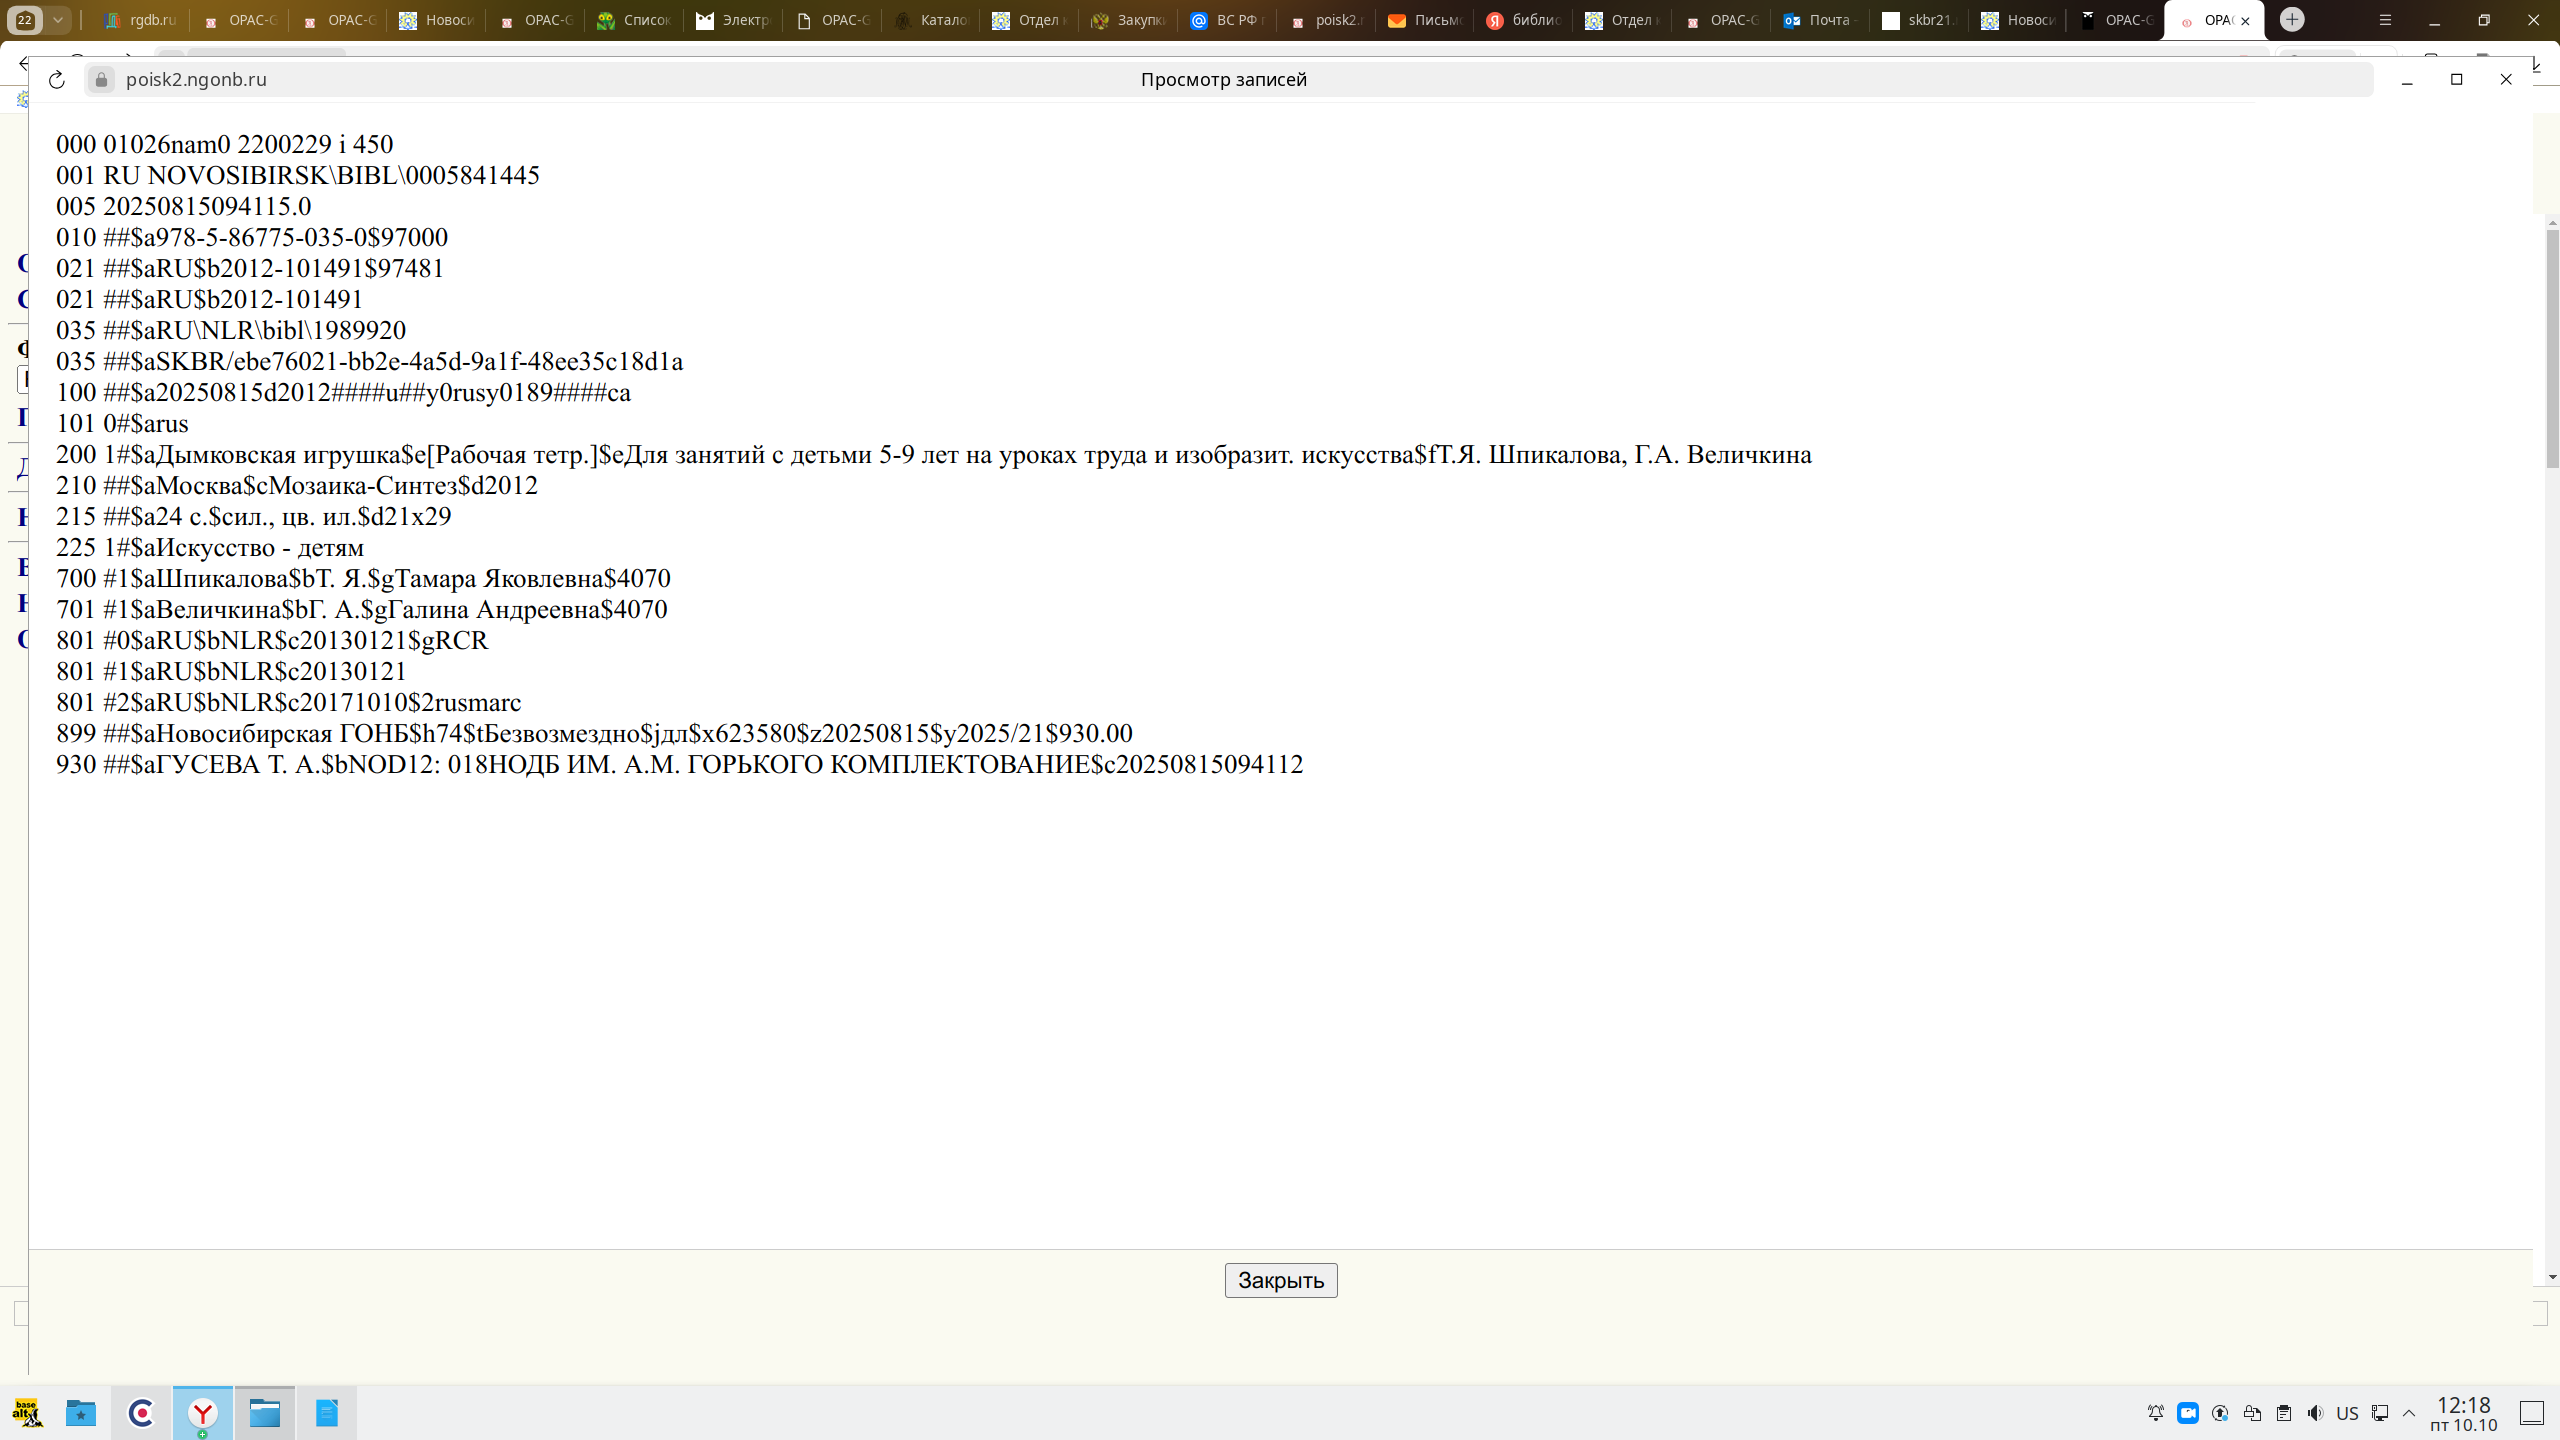This screenshot has height=1440, width=2560.
Task: Open a new browser tab
Action: (2292, 20)
